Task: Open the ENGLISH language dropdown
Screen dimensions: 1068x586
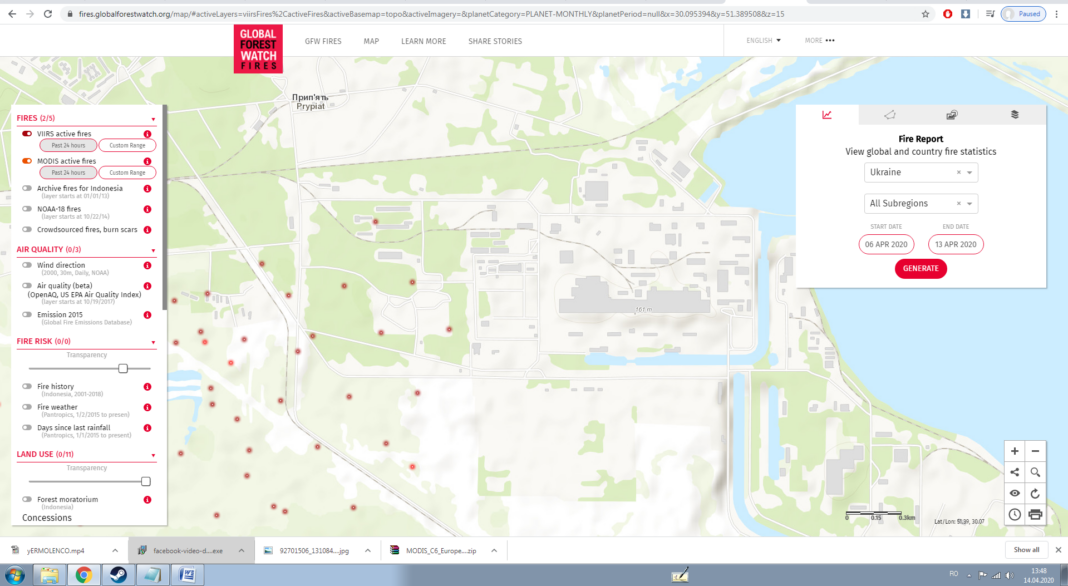Action: [x=763, y=40]
